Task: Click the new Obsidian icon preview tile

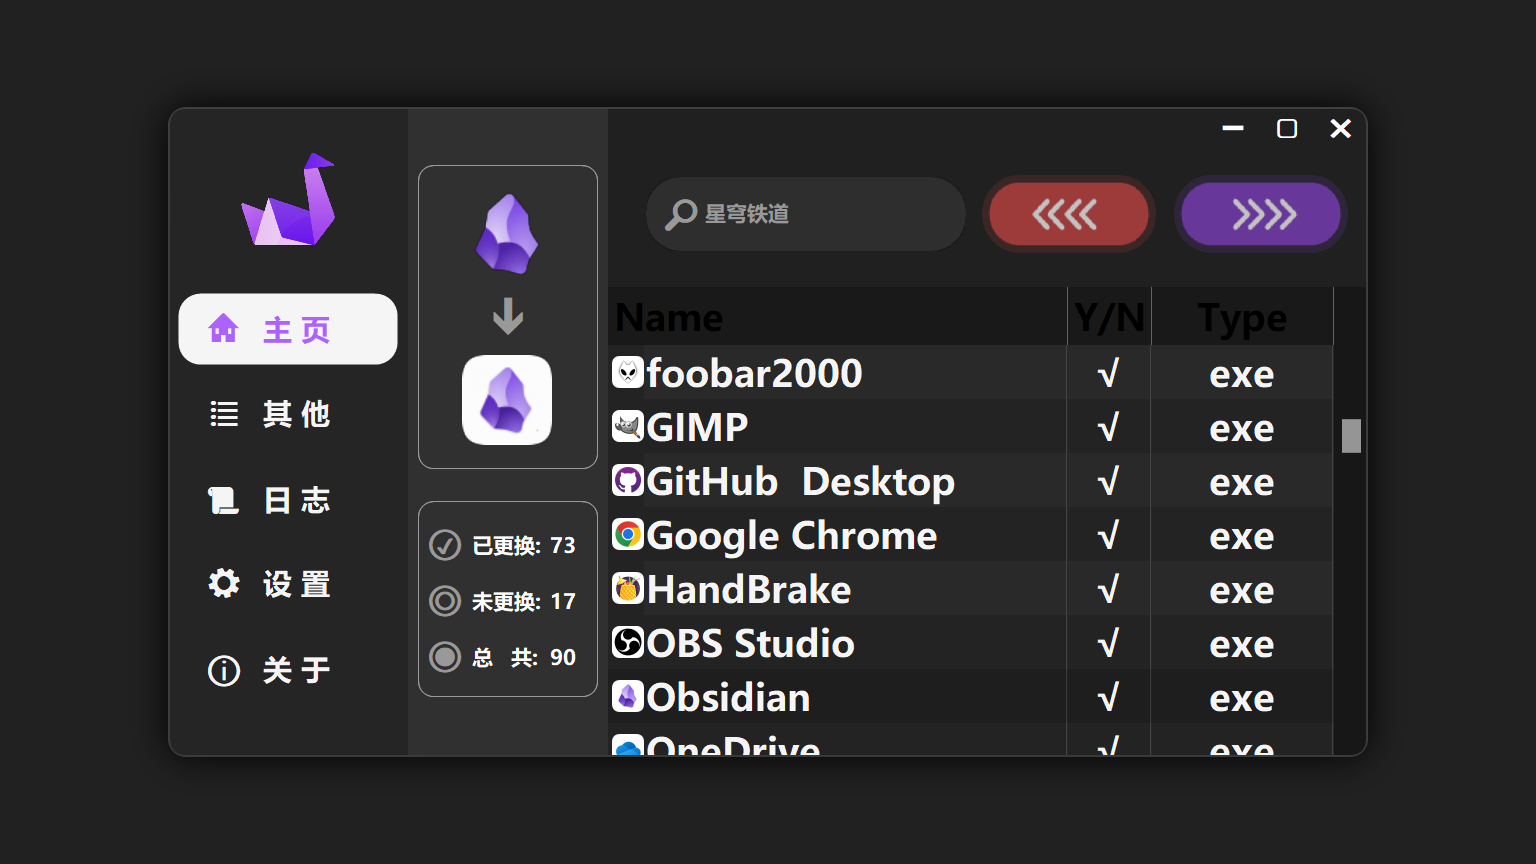Action: pyautogui.click(x=507, y=400)
